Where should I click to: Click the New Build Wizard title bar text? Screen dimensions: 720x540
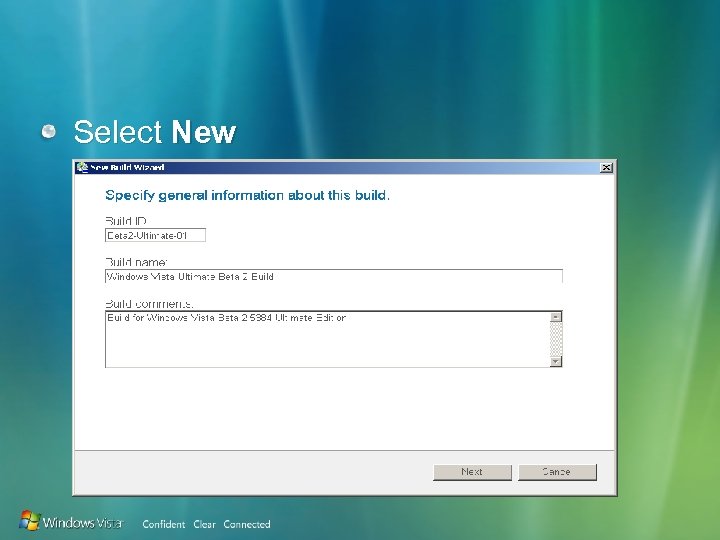(x=127, y=167)
